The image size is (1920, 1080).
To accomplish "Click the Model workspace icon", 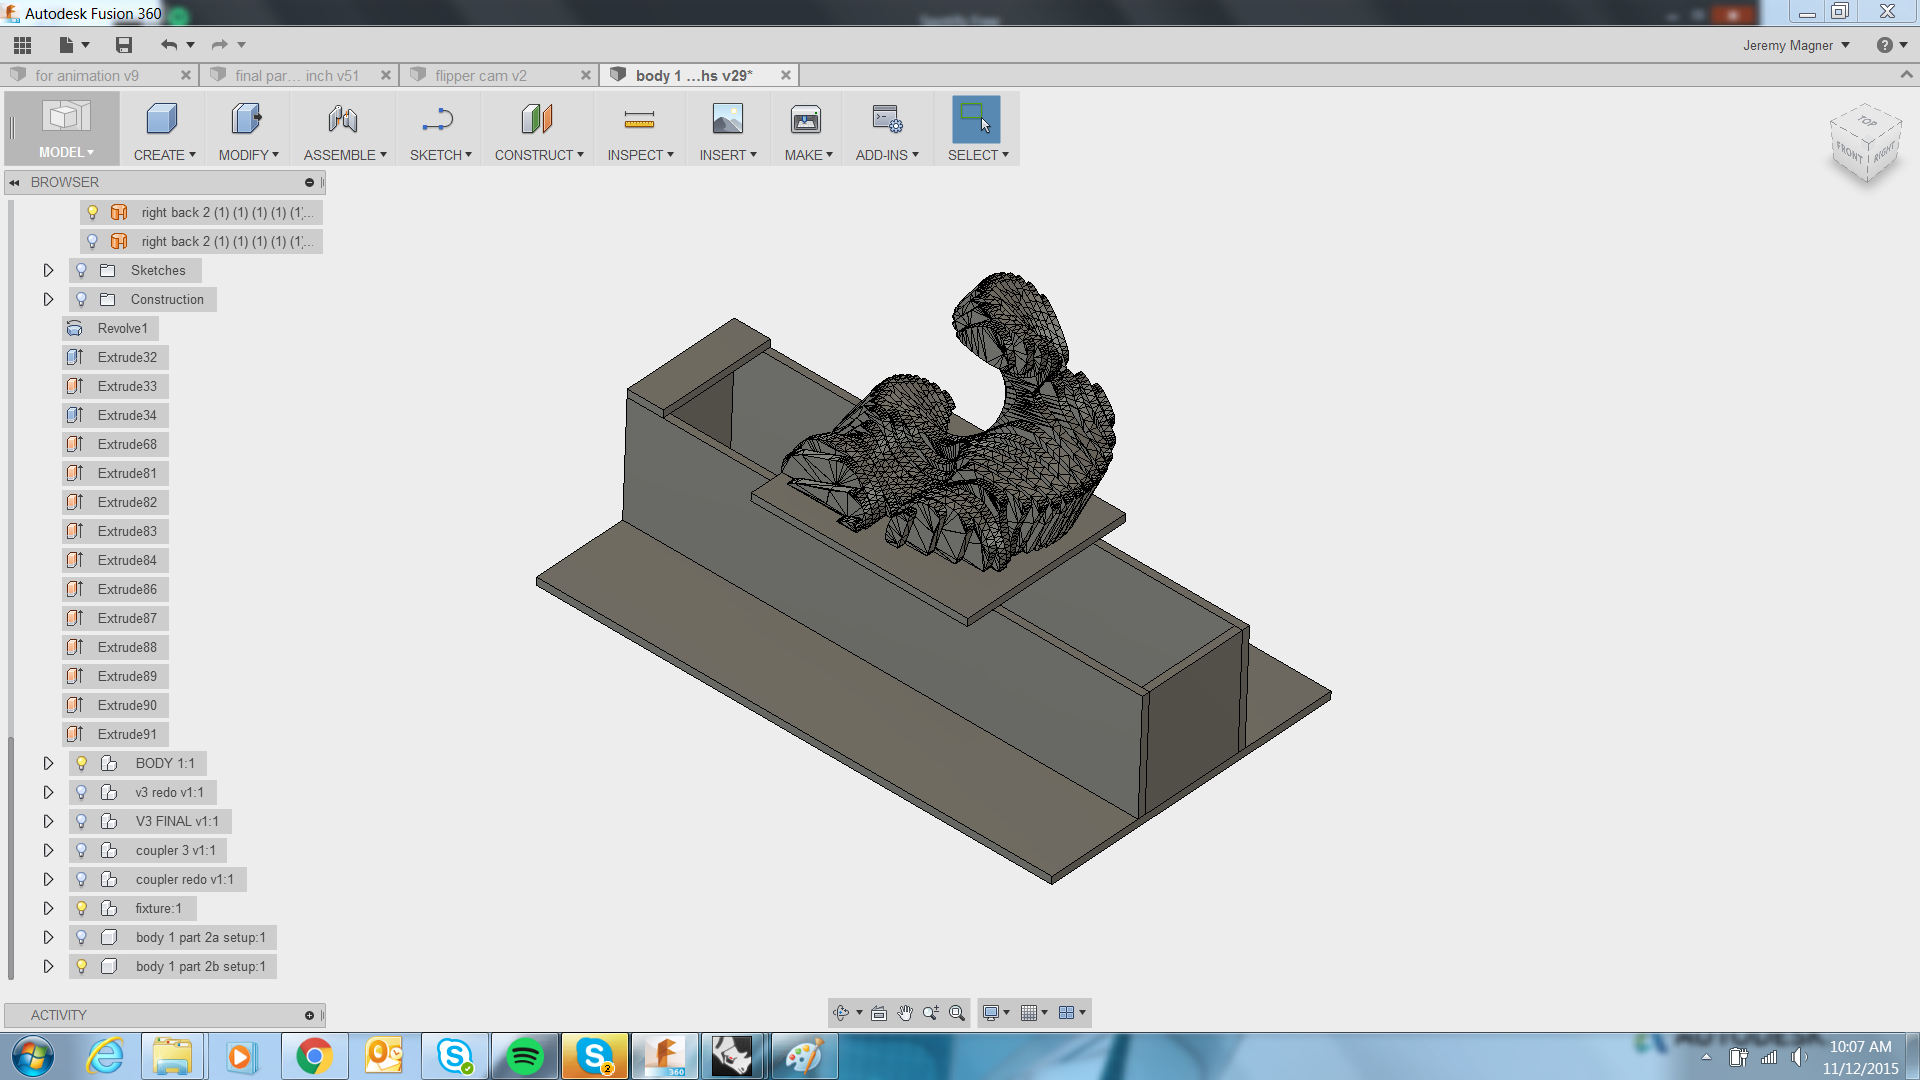I will pos(66,117).
